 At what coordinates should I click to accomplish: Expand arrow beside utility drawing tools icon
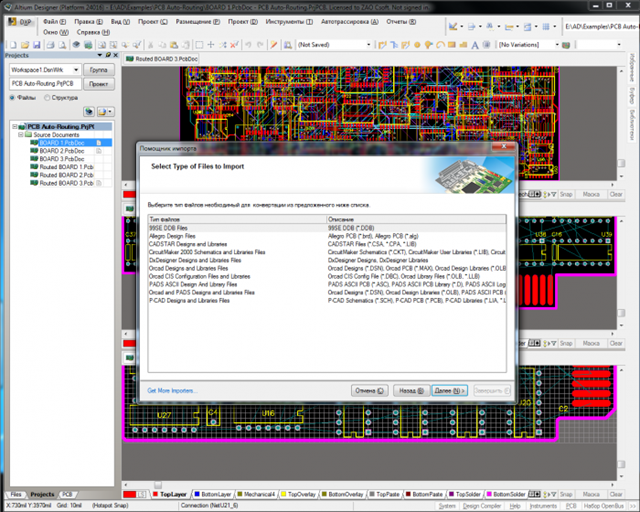click(462, 27)
